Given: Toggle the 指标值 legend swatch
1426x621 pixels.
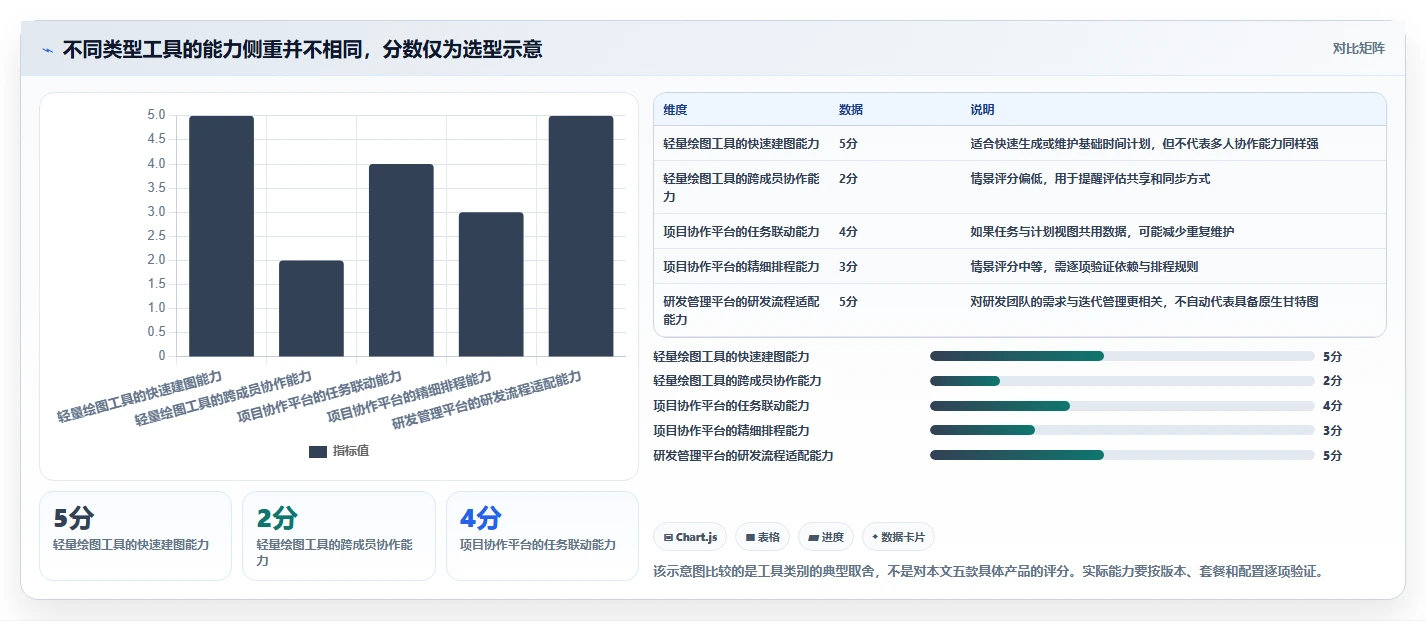Looking at the screenshot, I should coord(318,452).
